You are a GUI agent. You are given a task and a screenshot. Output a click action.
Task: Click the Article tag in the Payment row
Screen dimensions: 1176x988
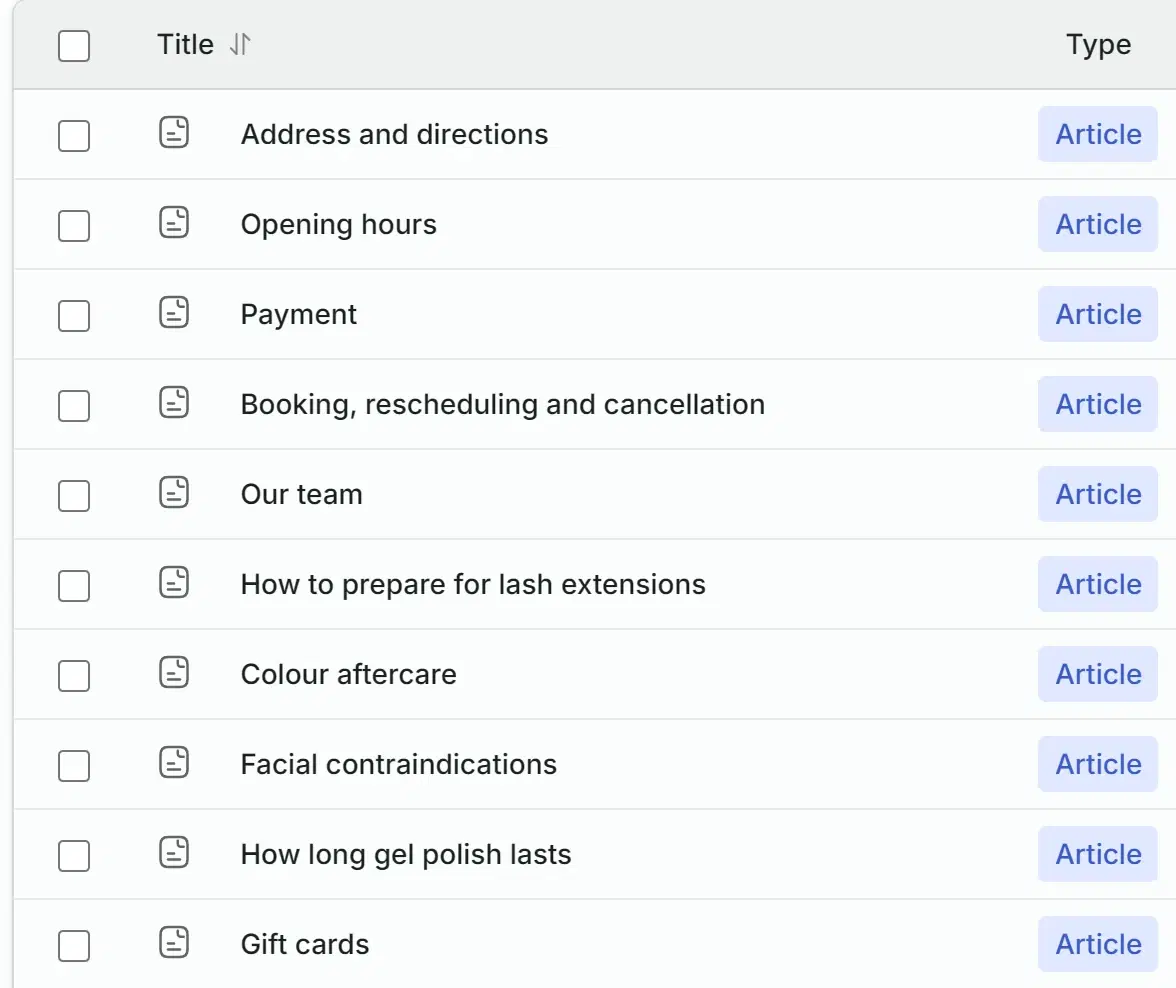click(x=1098, y=314)
